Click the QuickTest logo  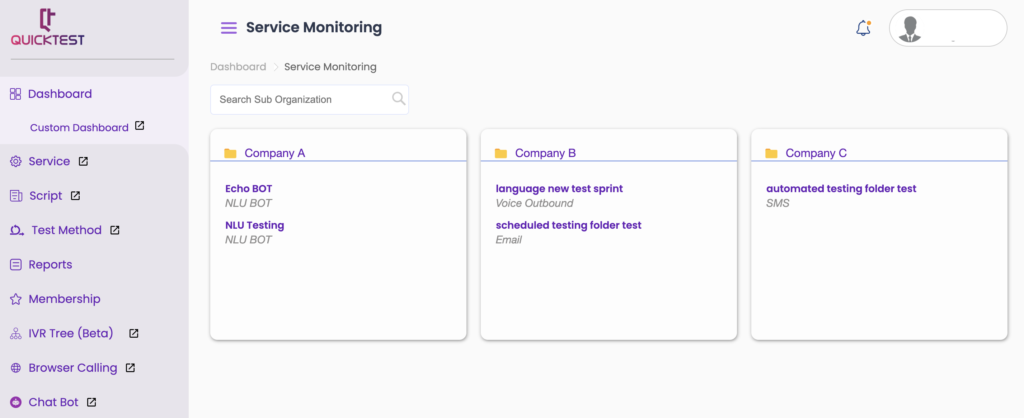click(48, 28)
